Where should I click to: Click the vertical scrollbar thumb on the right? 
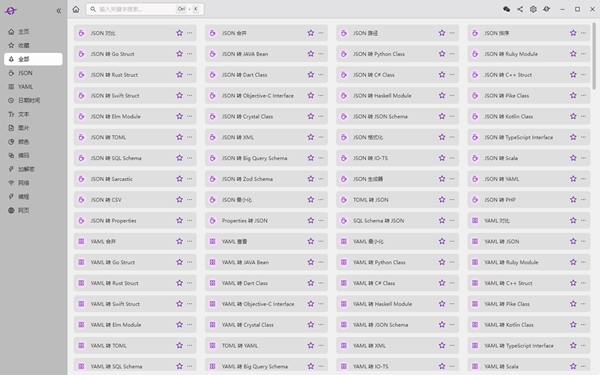pos(594,56)
